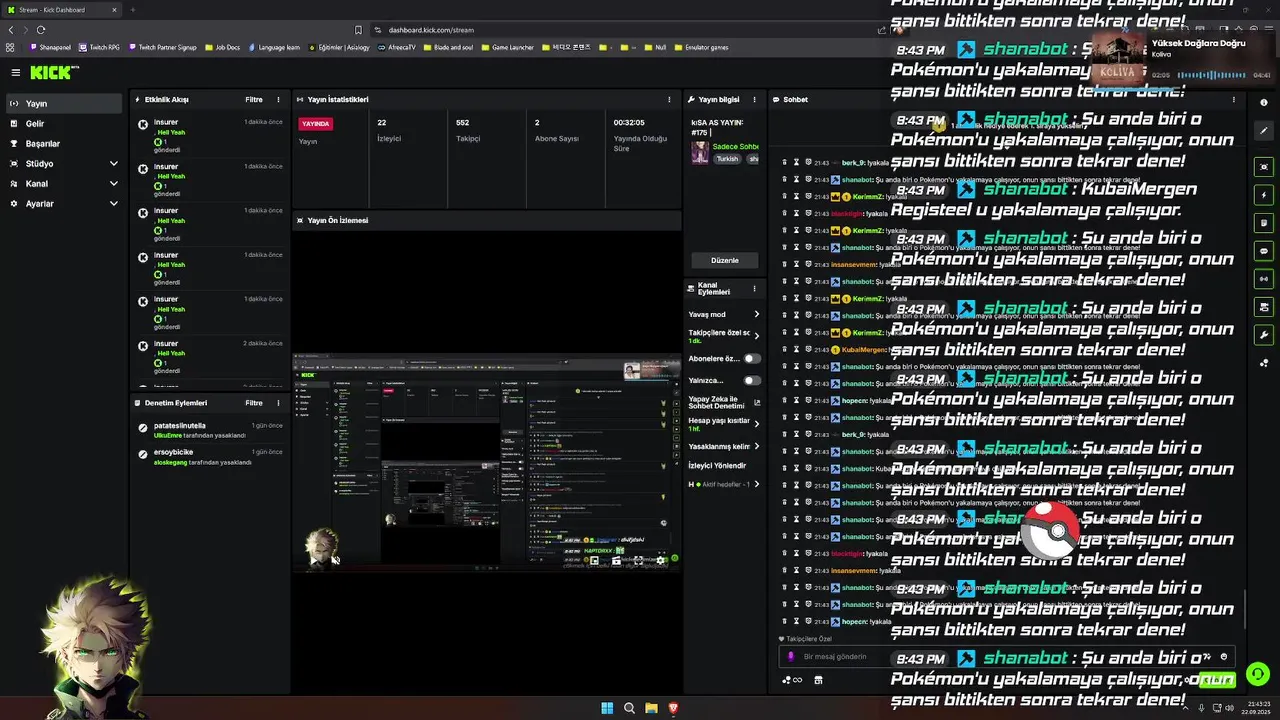Click the Turkish language tag
The width and height of the screenshot is (1280, 720).
727,159
